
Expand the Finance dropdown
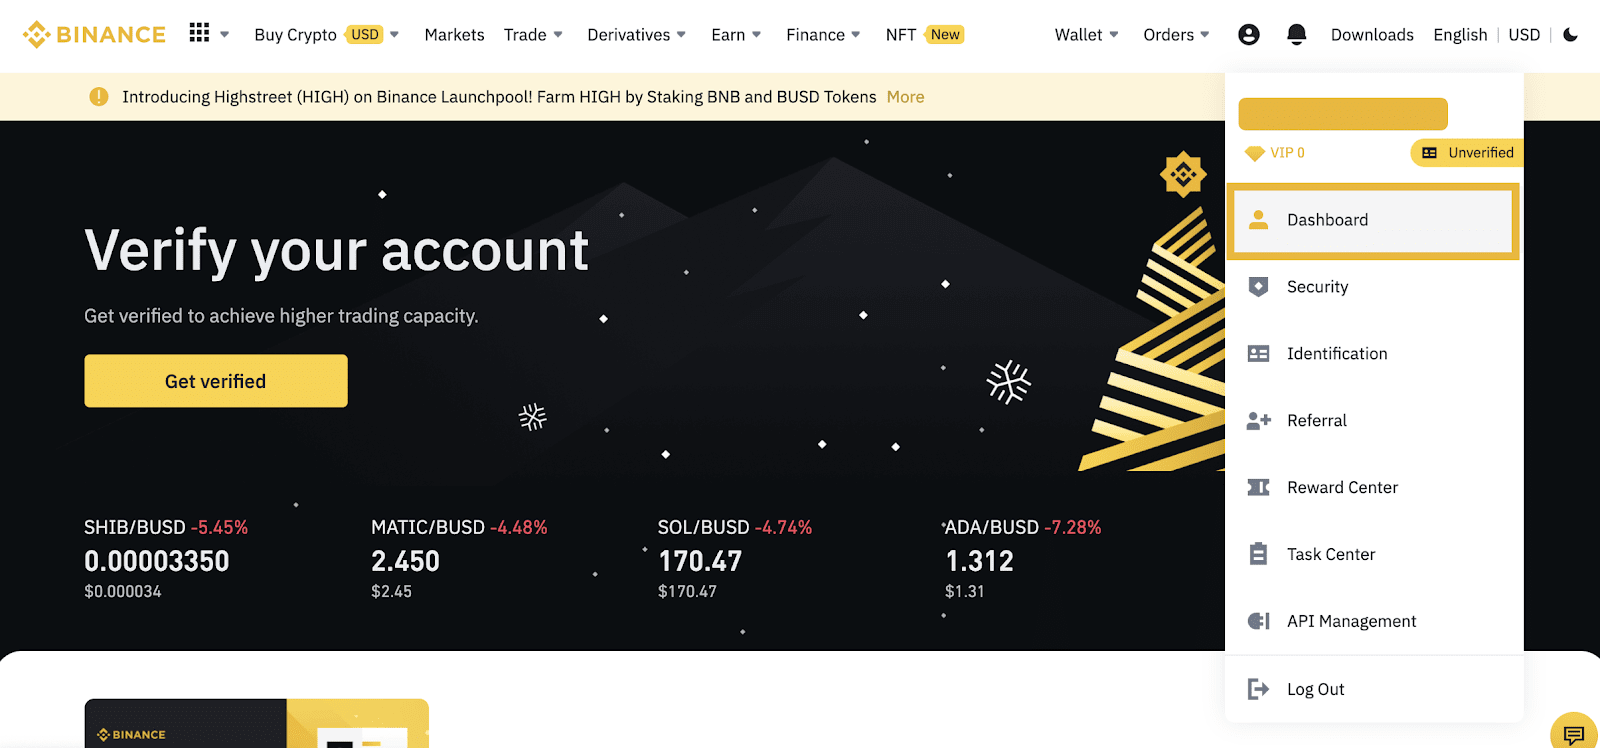click(823, 34)
